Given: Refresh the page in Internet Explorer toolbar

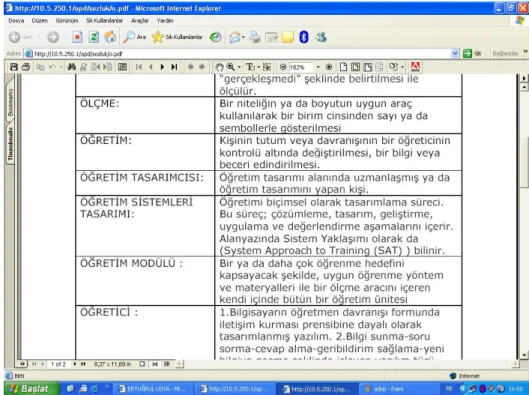Looking at the screenshot, I should coord(94,37).
